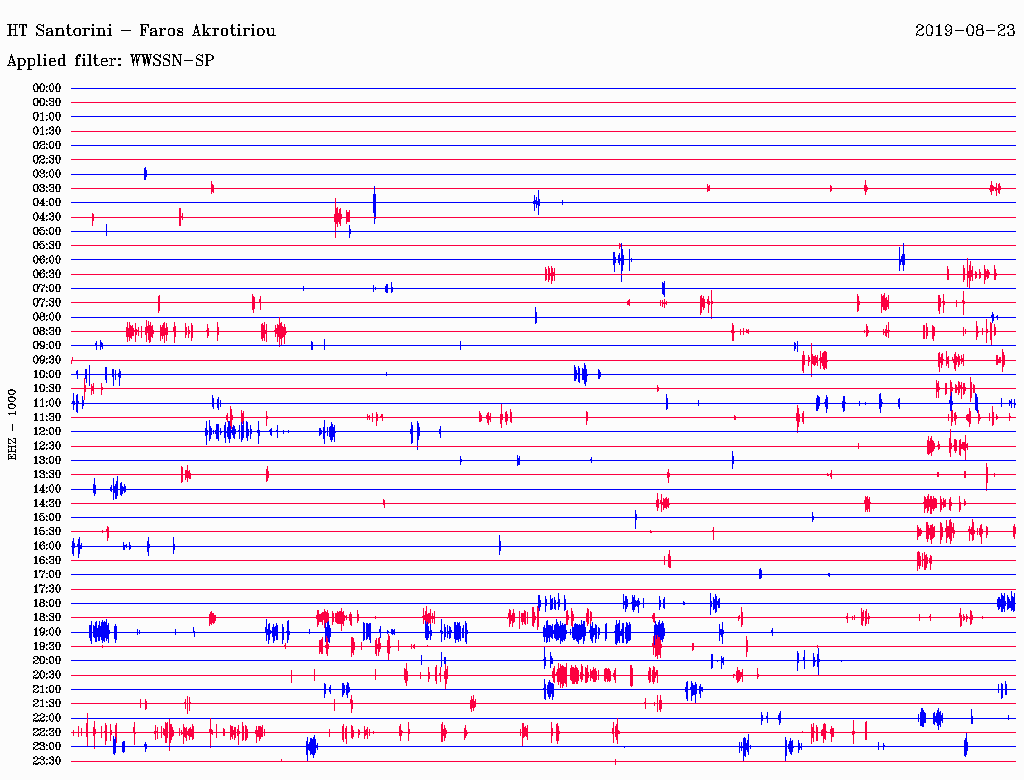Click the 10:00 time label
The width and height of the screenshot is (1024, 780).
tap(47, 374)
